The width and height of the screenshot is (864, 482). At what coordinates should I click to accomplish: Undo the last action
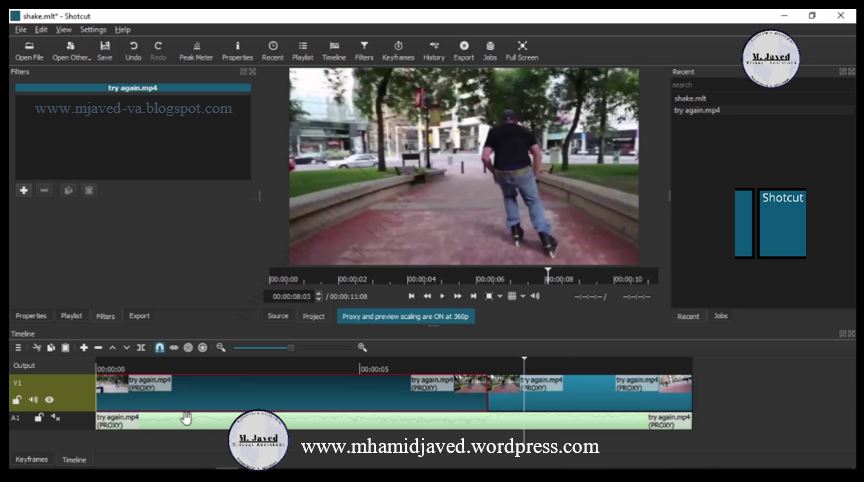(133, 51)
